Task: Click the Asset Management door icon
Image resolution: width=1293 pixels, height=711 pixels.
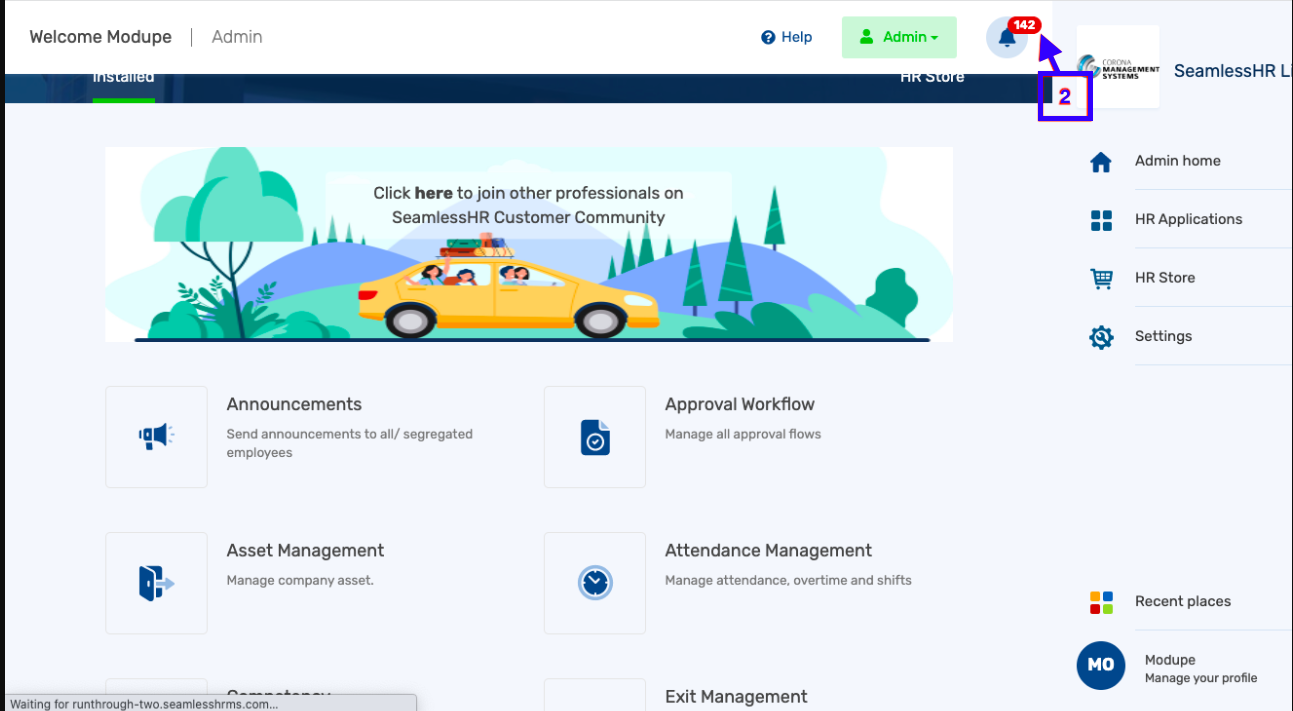Action: point(156,582)
